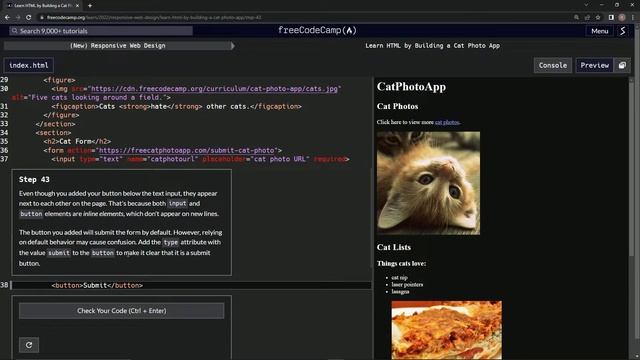Click the address bar URL
640x360 pixels.
[154, 18]
